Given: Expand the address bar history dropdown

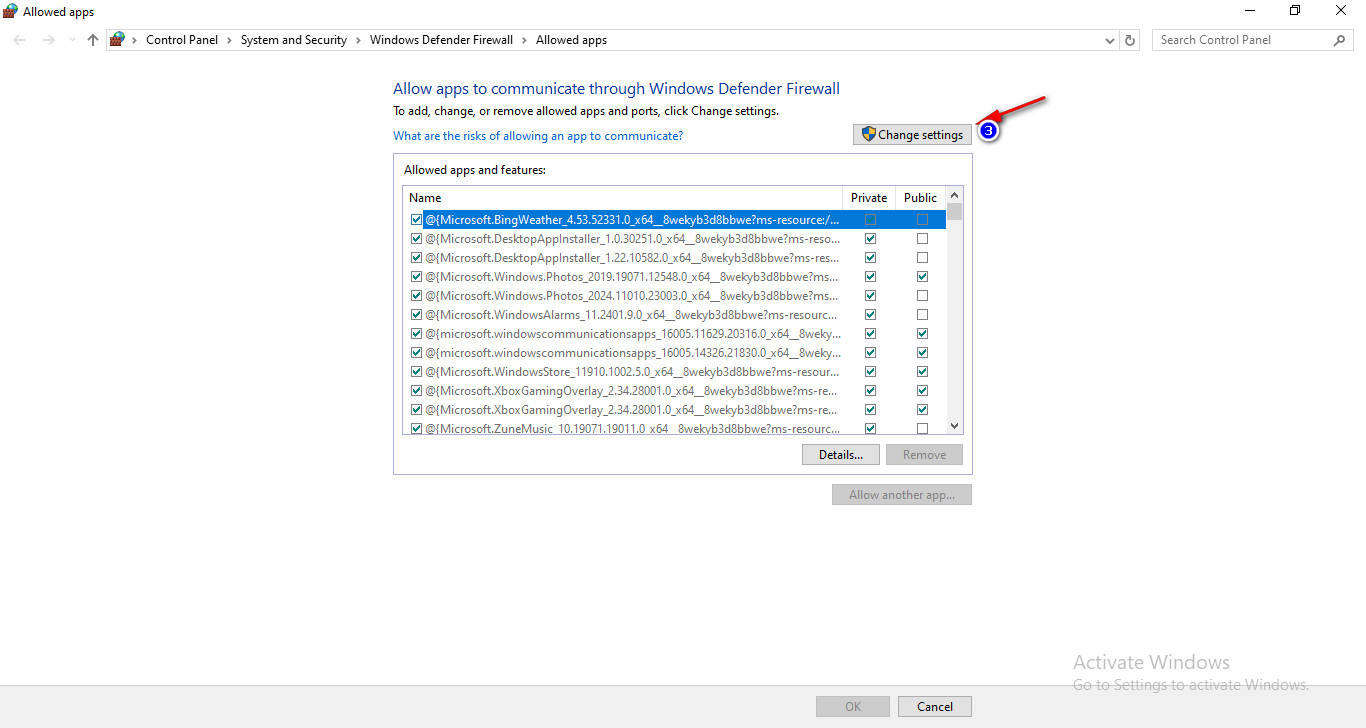Looking at the screenshot, I should pyautogui.click(x=1110, y=41).
